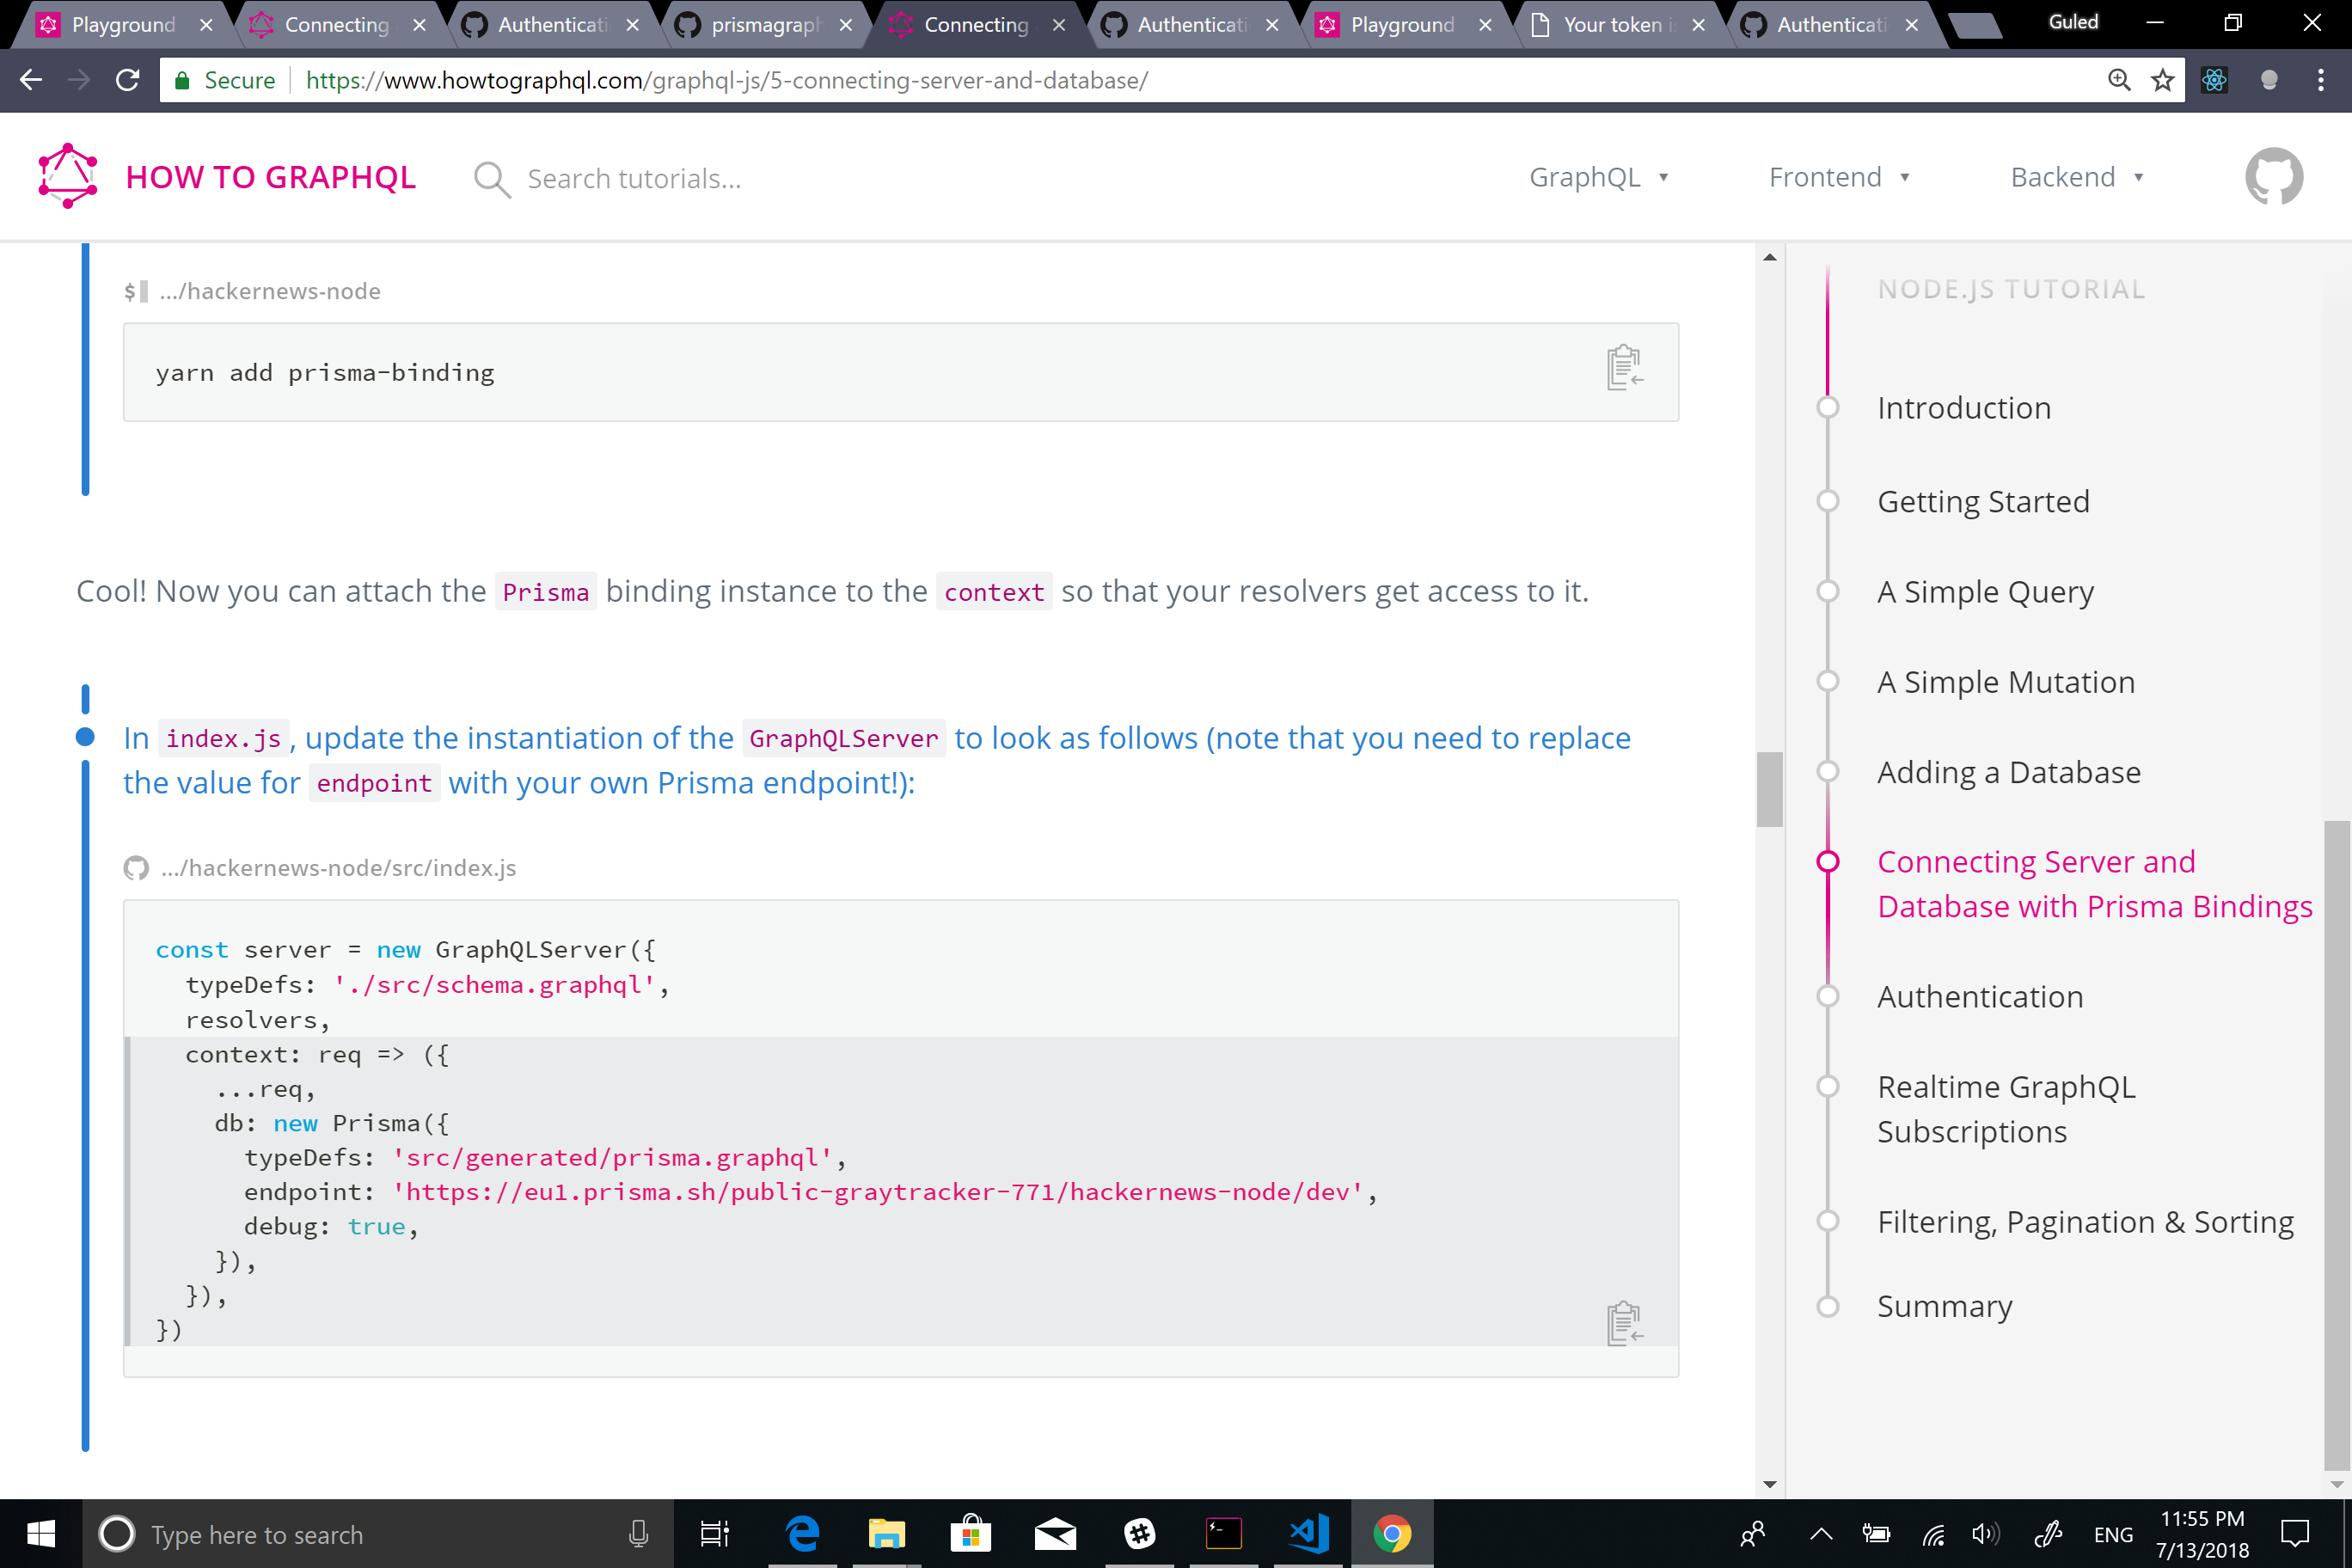
Task: Click the vertical page scrollbar thumb
Action: pos(1770,788)
